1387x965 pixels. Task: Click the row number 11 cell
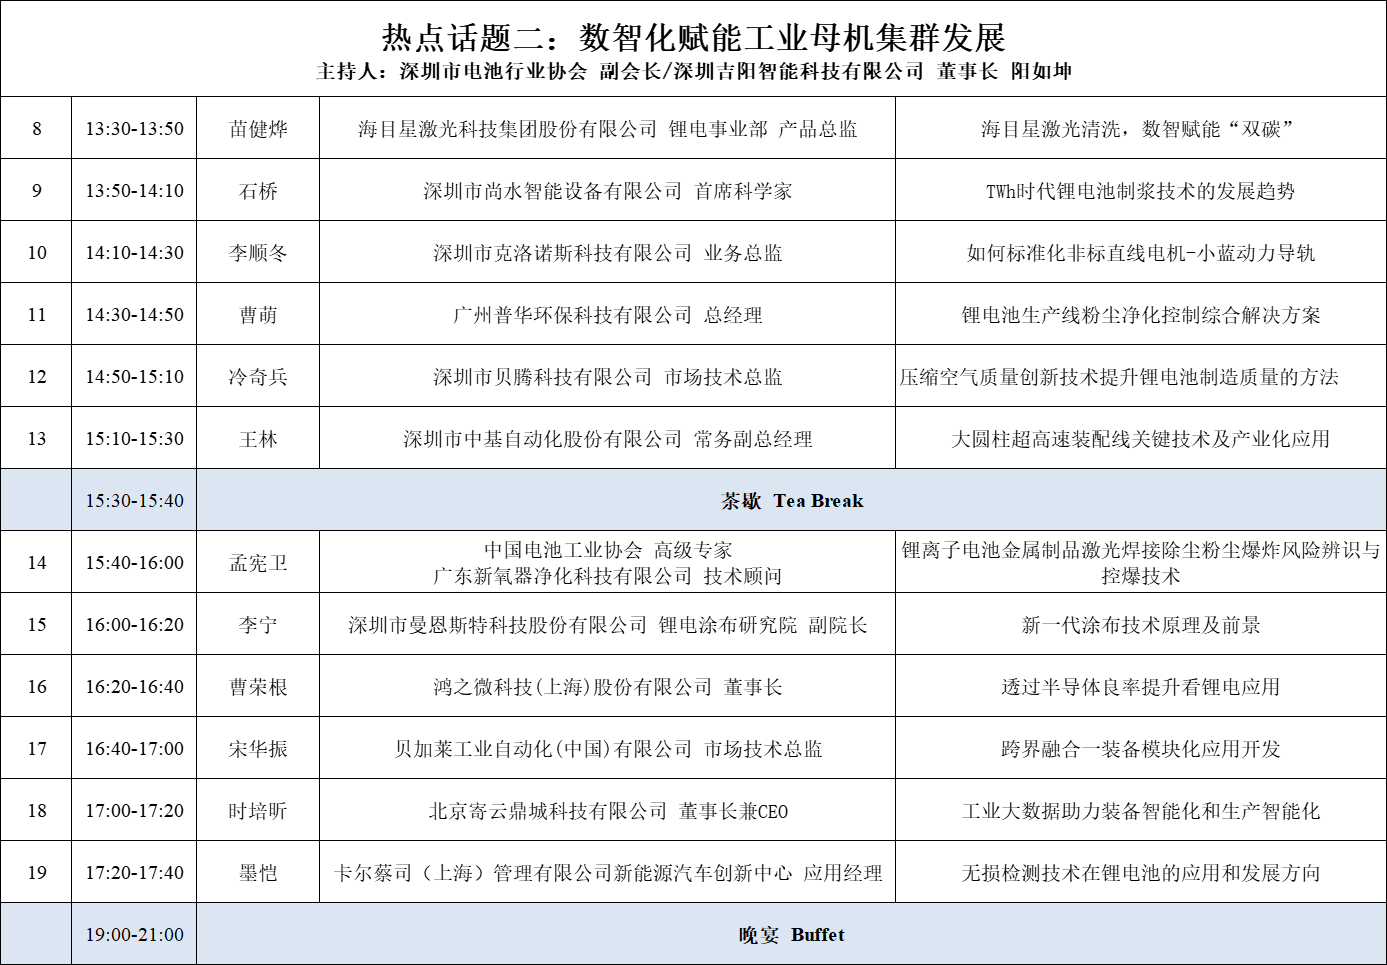(36, 314)
